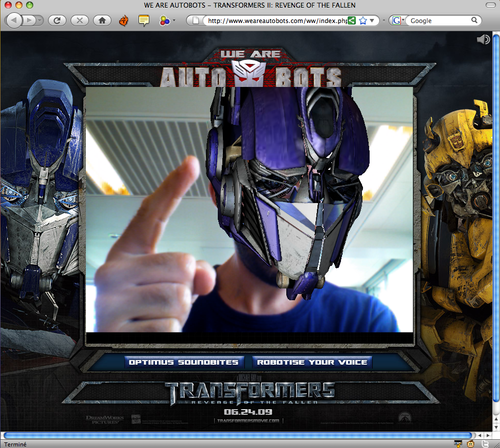Viewport: 500px width, 448px height.
Task: Go back to the previous page
Action: pos(14,21)
